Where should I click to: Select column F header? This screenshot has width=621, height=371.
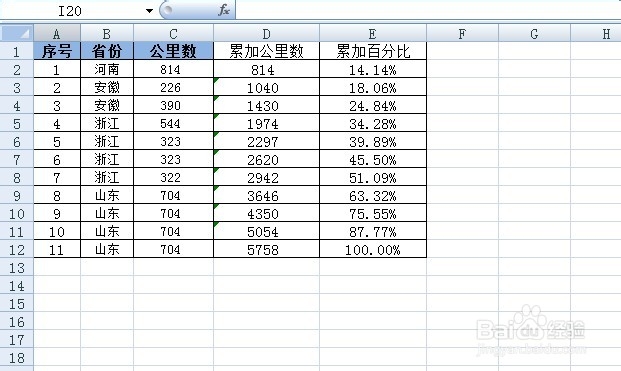(462, 34)
